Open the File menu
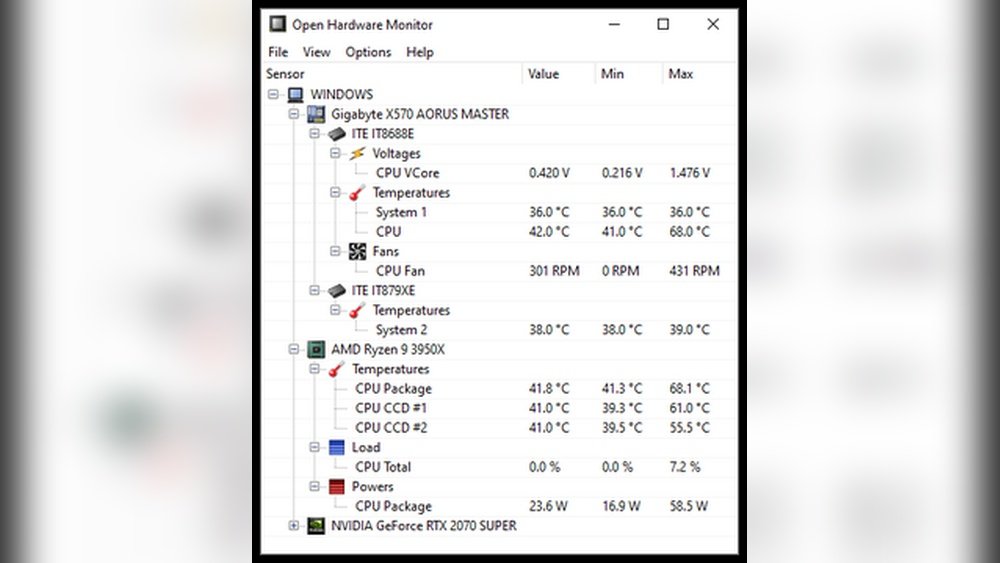The width and height of the screenshot is (1000, 563). pos(278,52)
